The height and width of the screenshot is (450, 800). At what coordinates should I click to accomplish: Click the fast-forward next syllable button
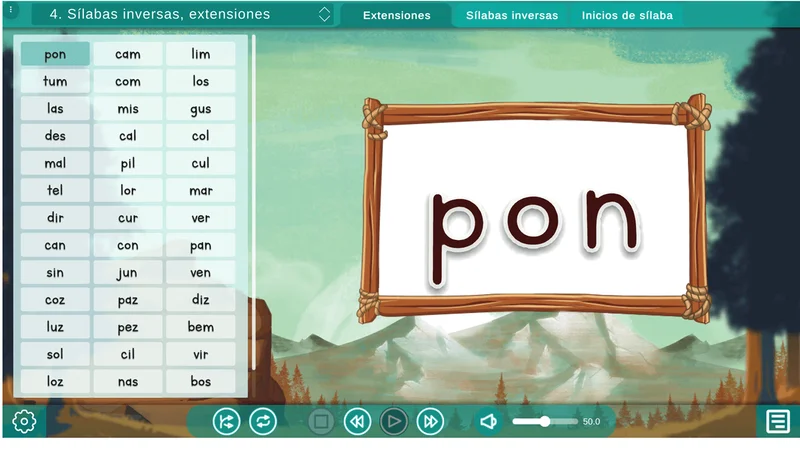(x=430, y=421)
